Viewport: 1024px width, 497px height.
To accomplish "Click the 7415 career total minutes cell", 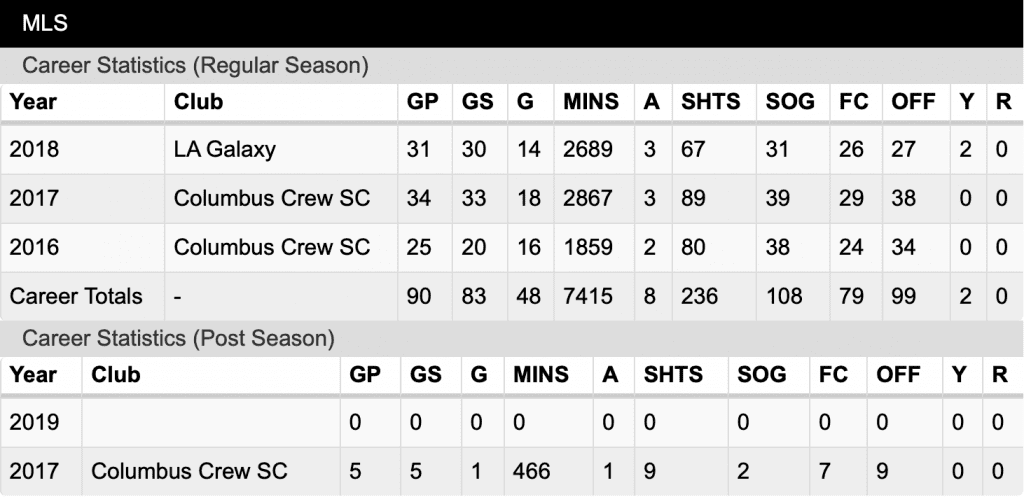I will pos(588,296).
